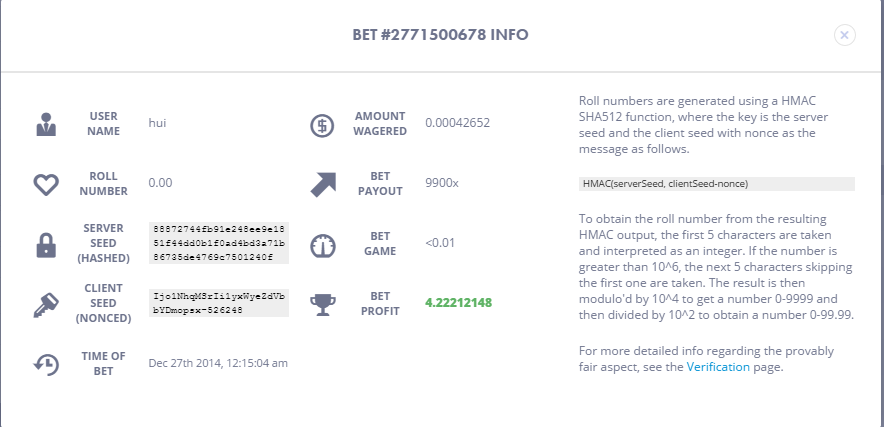Close the bet info dialog
The image size is (884, 427).
845,35
